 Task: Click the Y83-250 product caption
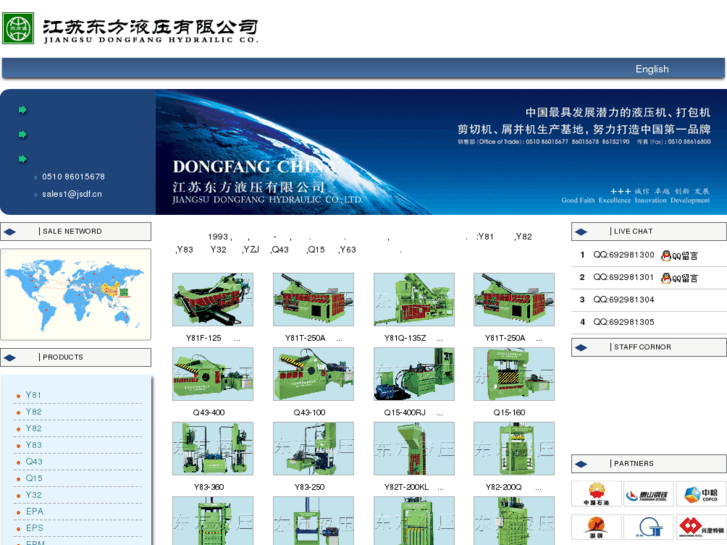click(x=309, y=487)
